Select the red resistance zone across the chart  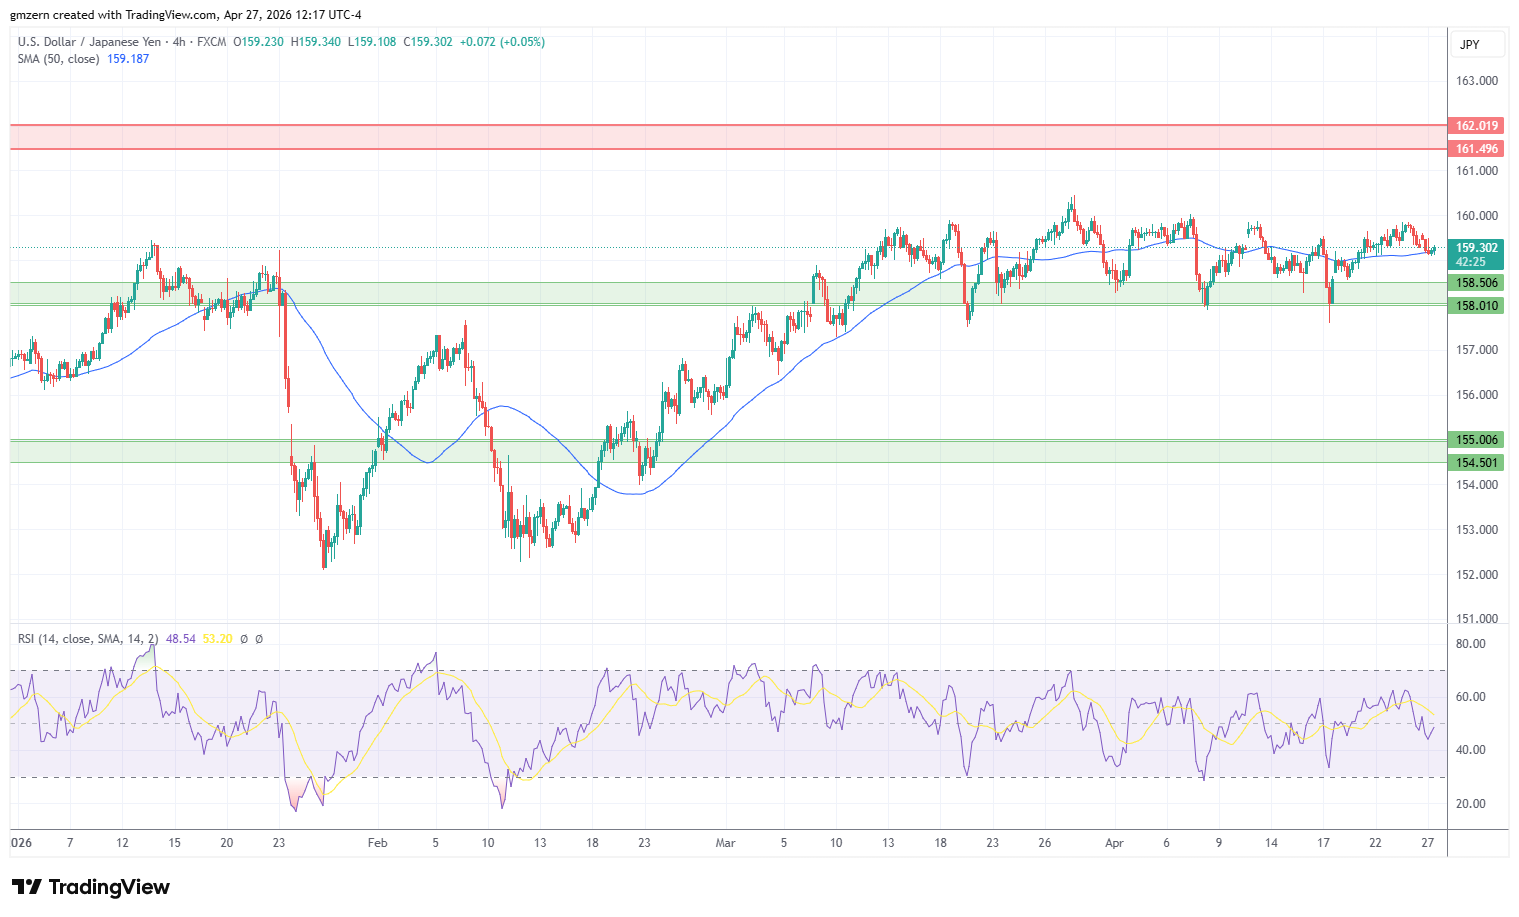pos(728,137)
